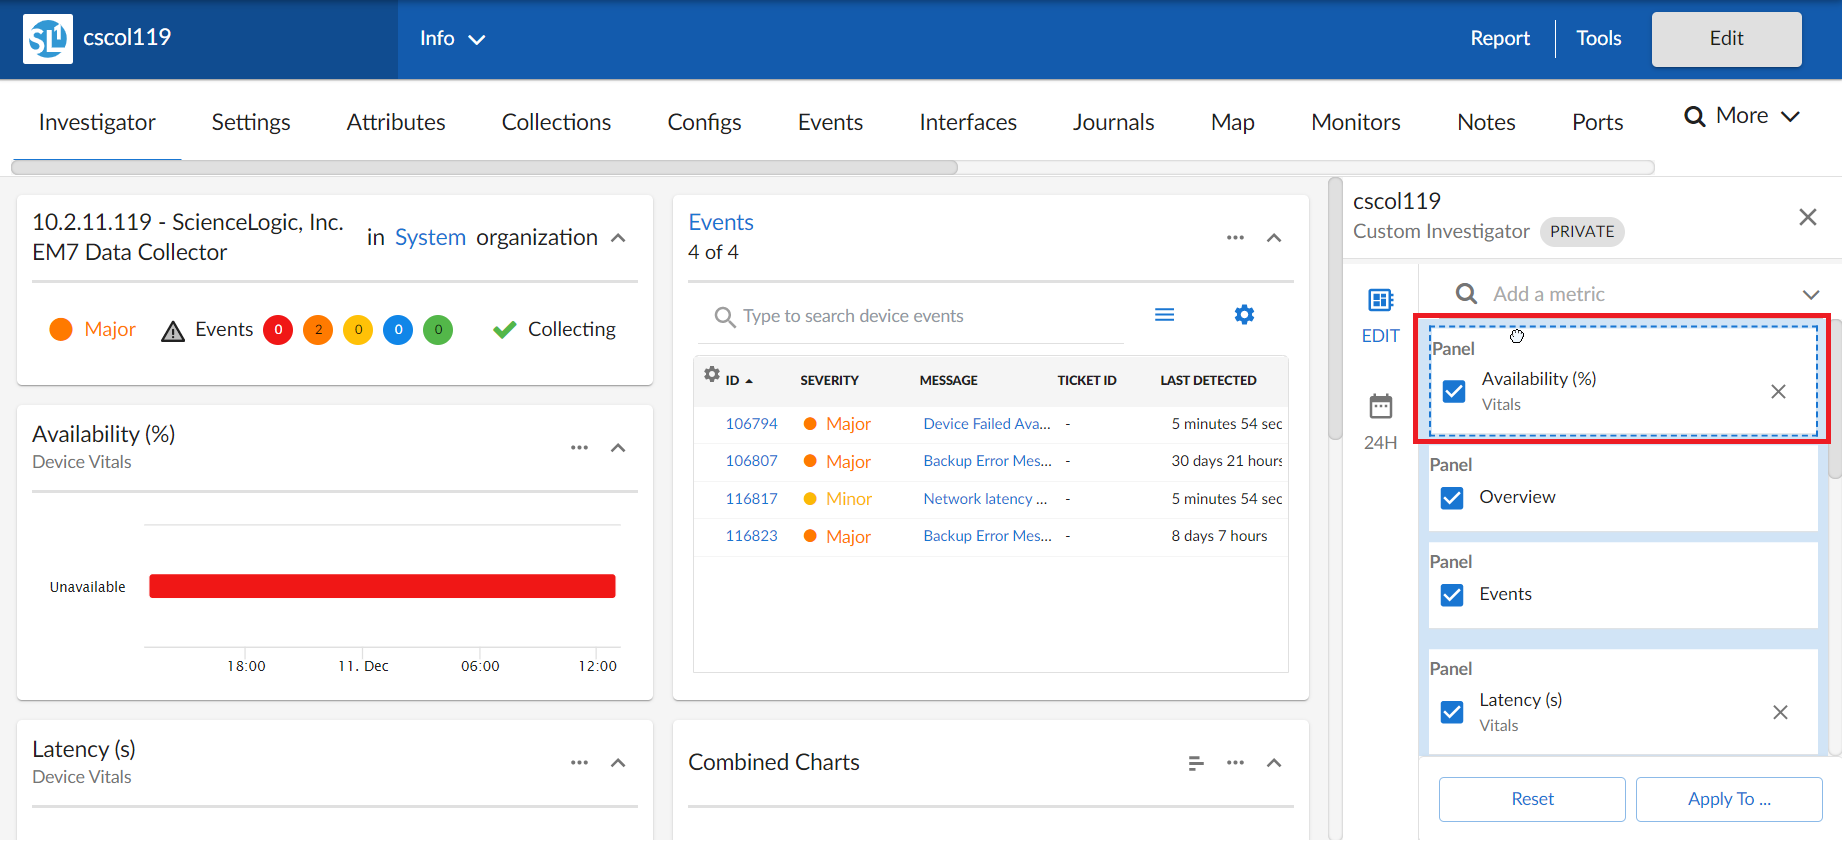Screen dimensions: 1842x841
Task: Click Combined Charts legend bars icon
Action: click(x=1195, y=763)
